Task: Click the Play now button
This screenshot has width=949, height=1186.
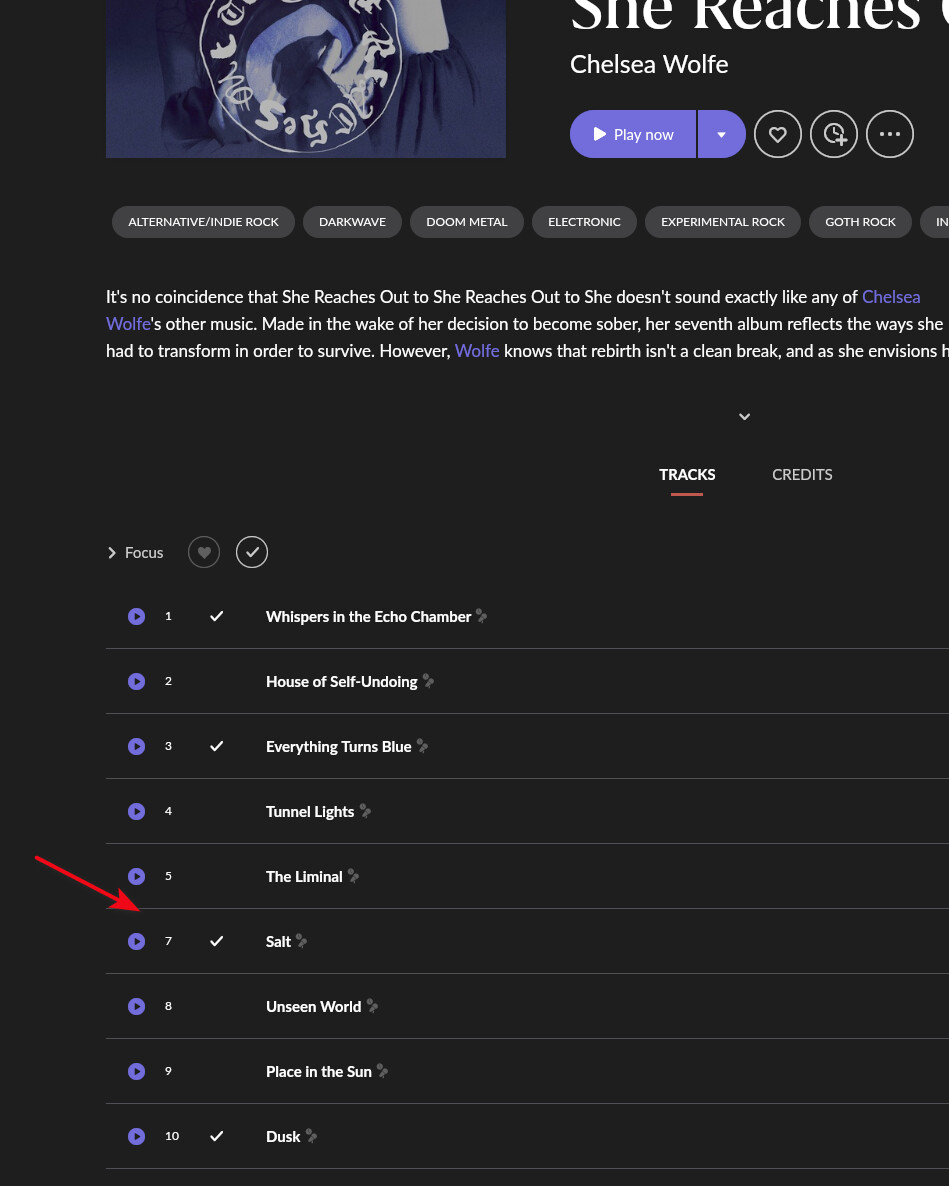Action: [633, 135]
